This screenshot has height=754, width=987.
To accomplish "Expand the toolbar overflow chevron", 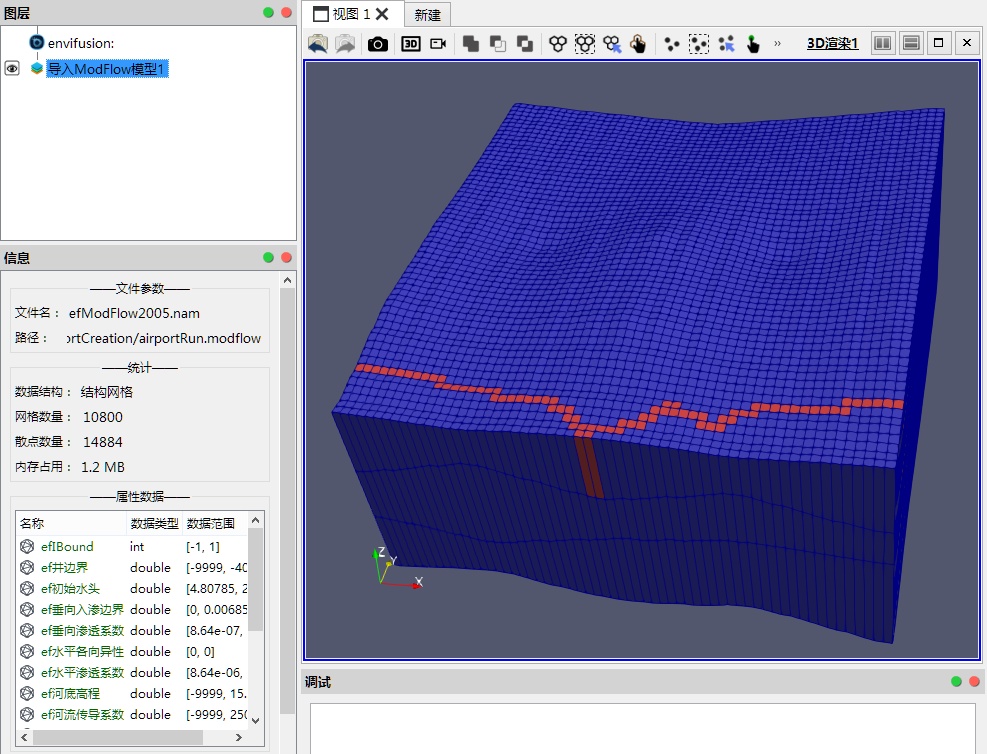I will pyautogui.click(x=777, y=43).
